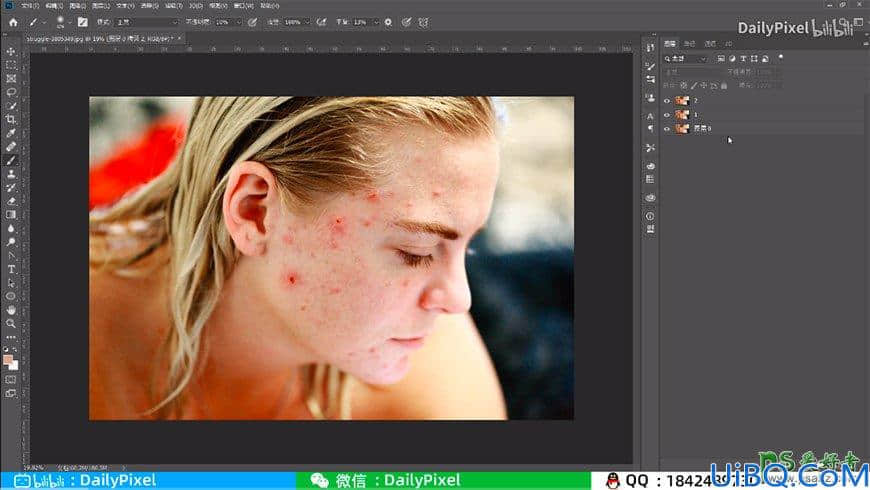870x490 pixels.
Task: Open the smoothing 12% dropdown arrow
Action: pos(376,23)
